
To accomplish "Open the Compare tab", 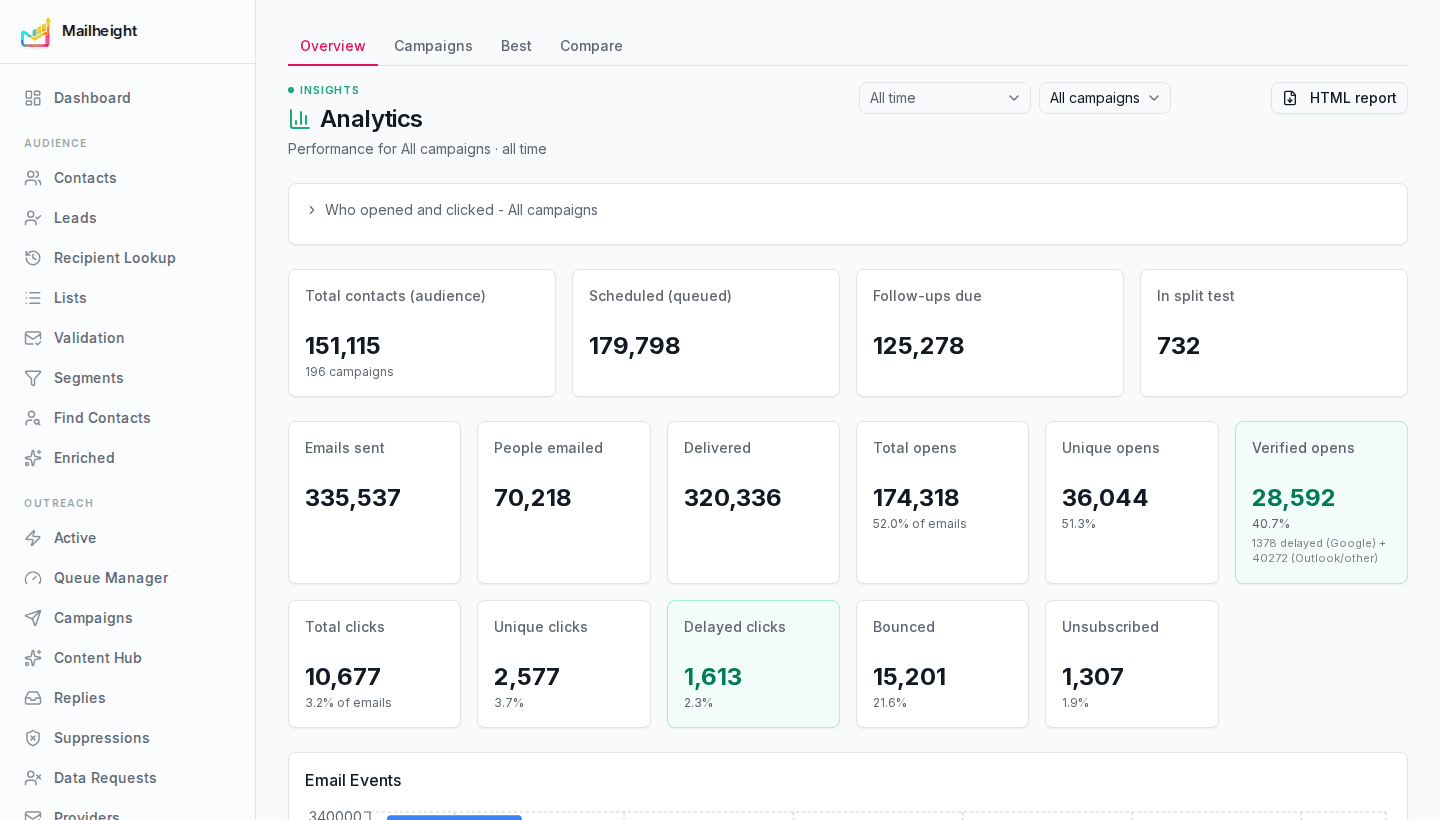I will pyautogui.click(x=591, y=46).
